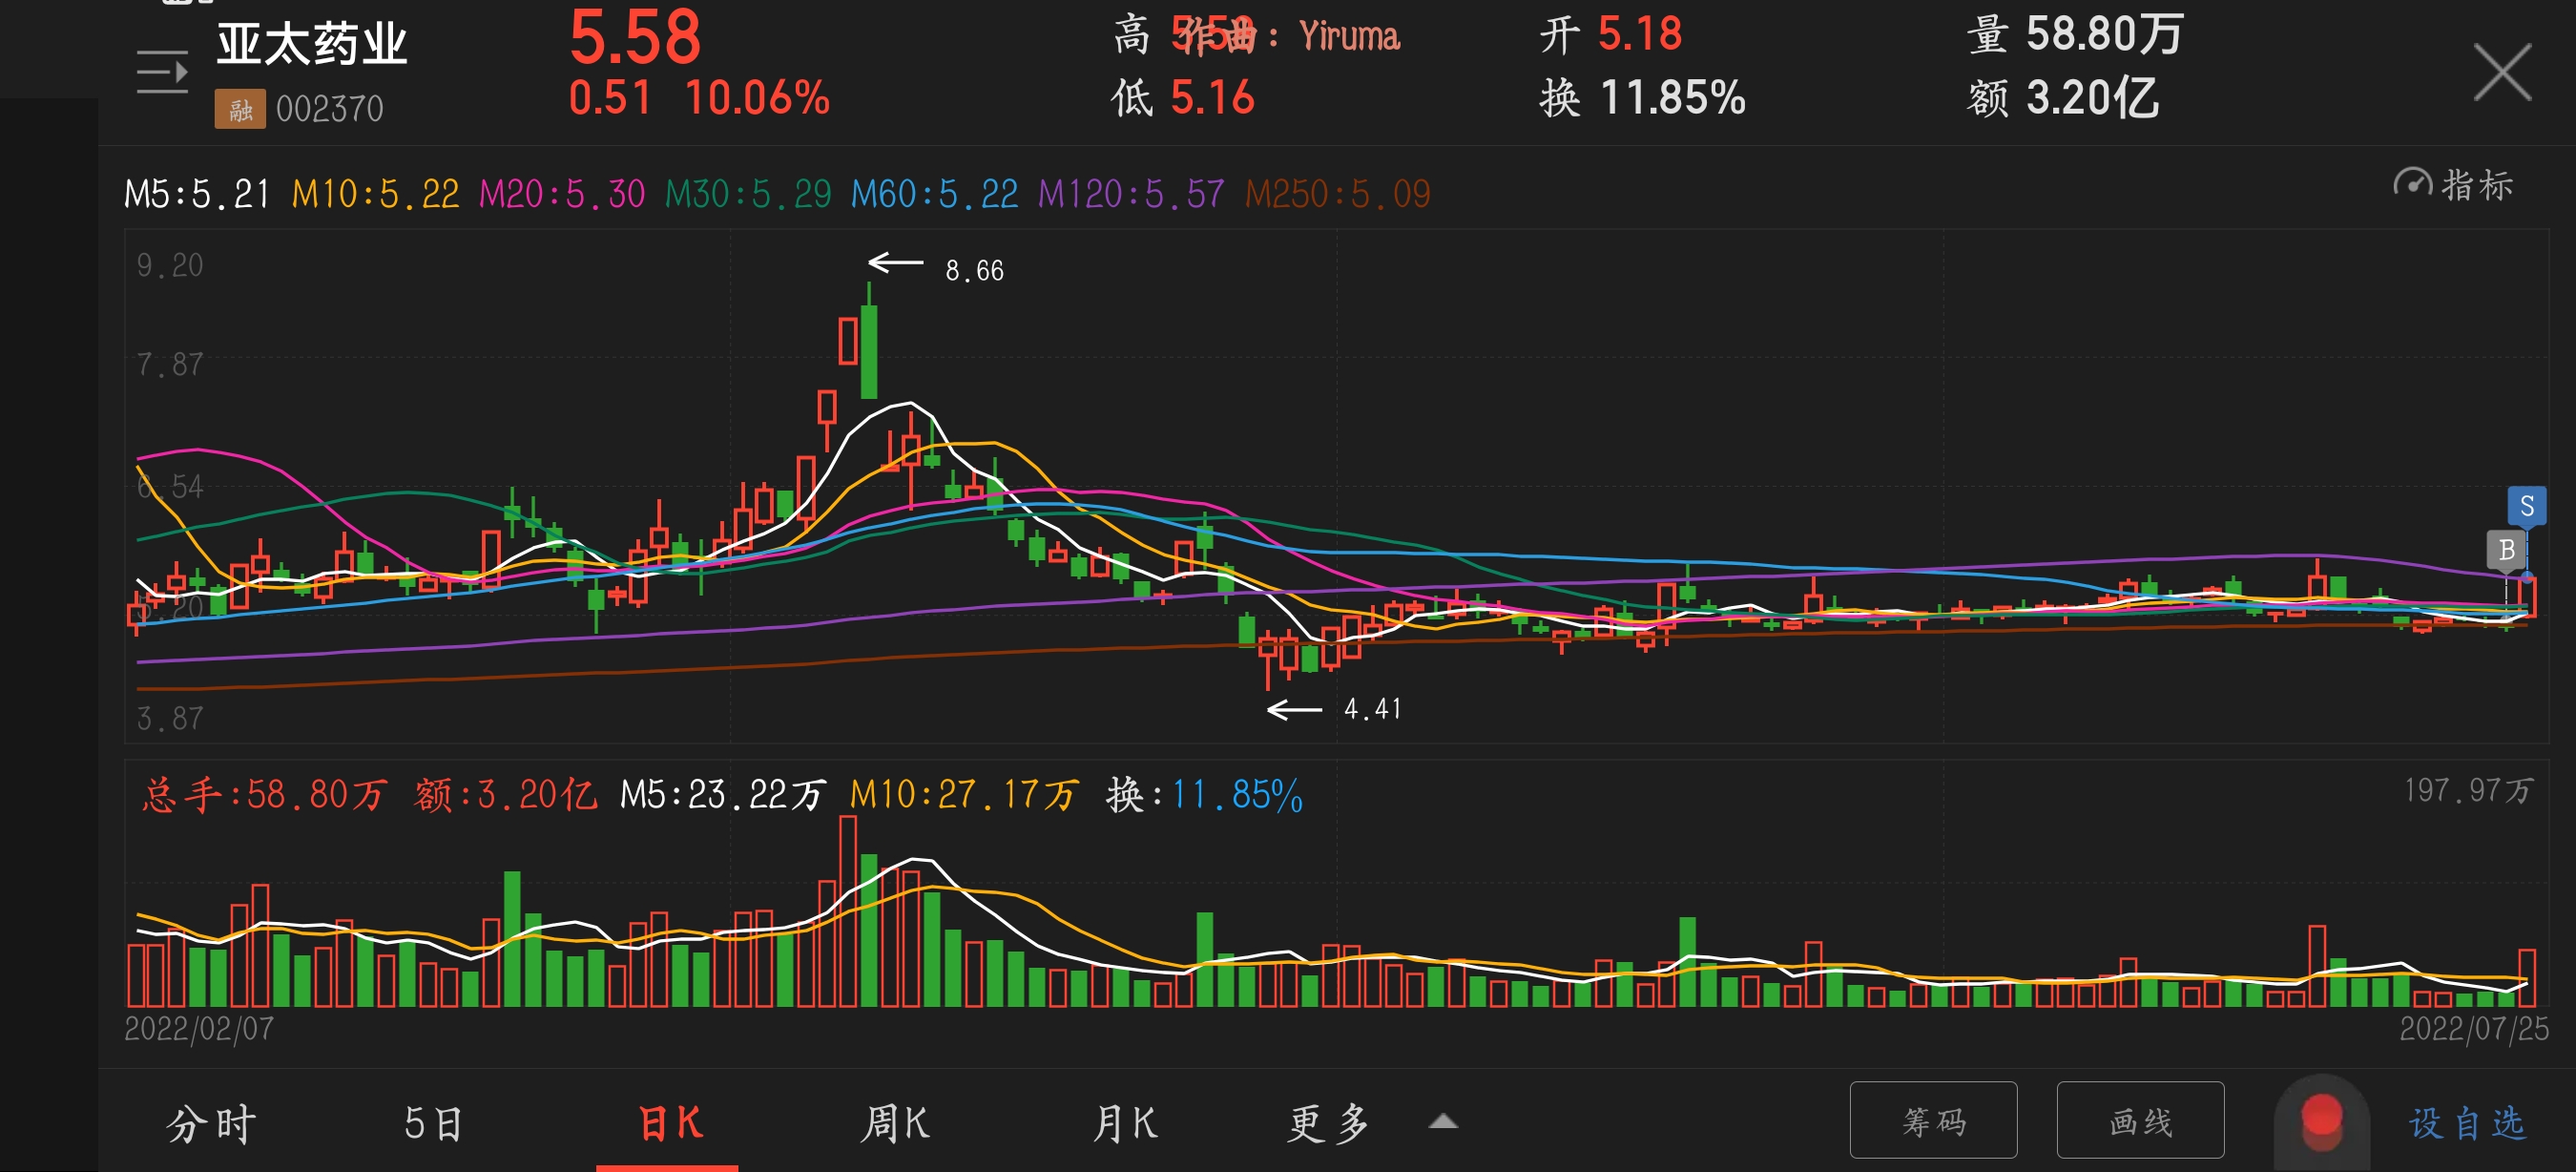Open the stock list sidebar icon

(x=162, y=72)
